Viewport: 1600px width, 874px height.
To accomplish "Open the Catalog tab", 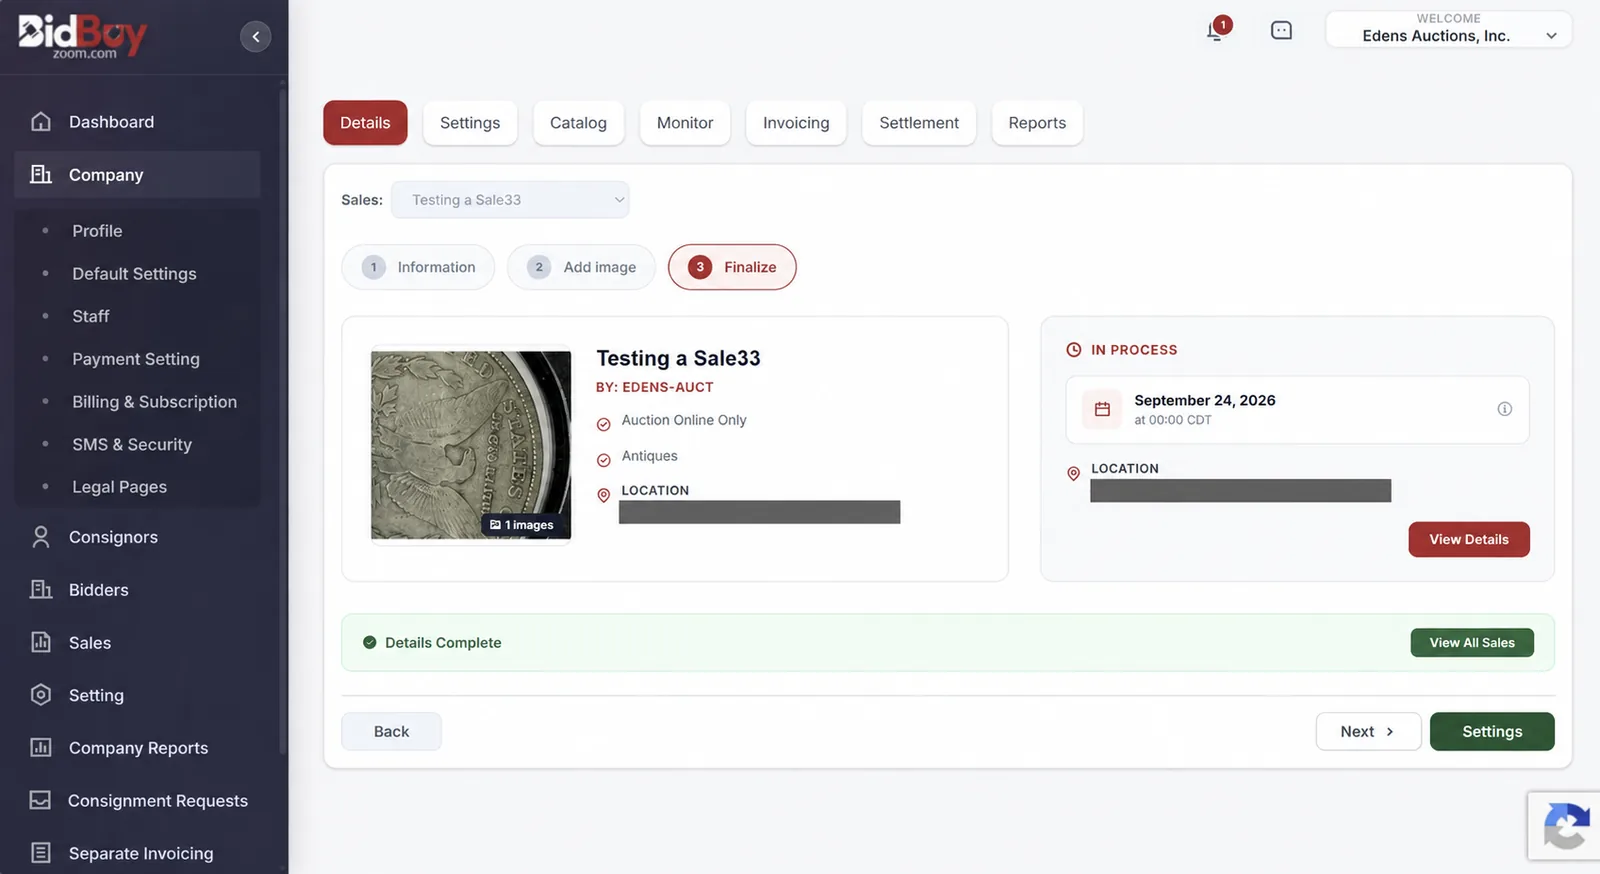I will point(578,123).
